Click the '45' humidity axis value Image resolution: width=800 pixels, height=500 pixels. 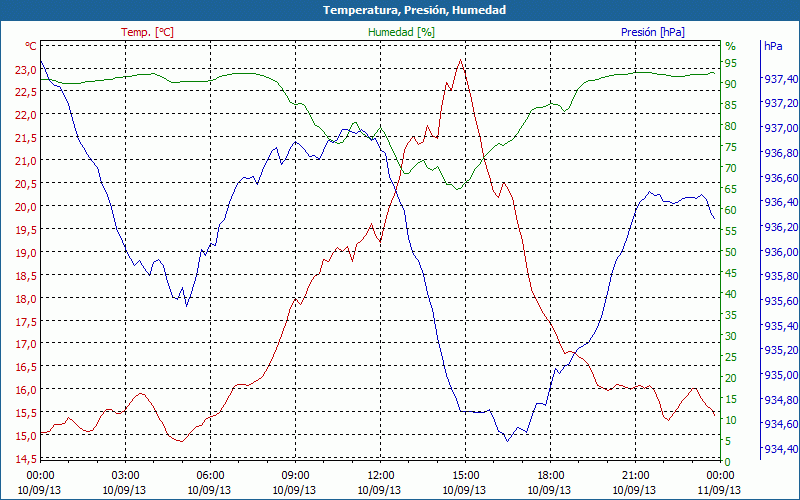point(731,273)
